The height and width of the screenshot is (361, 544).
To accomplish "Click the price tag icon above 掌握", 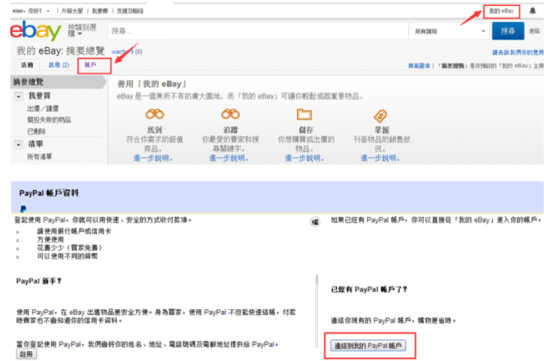I will (380, 116).
